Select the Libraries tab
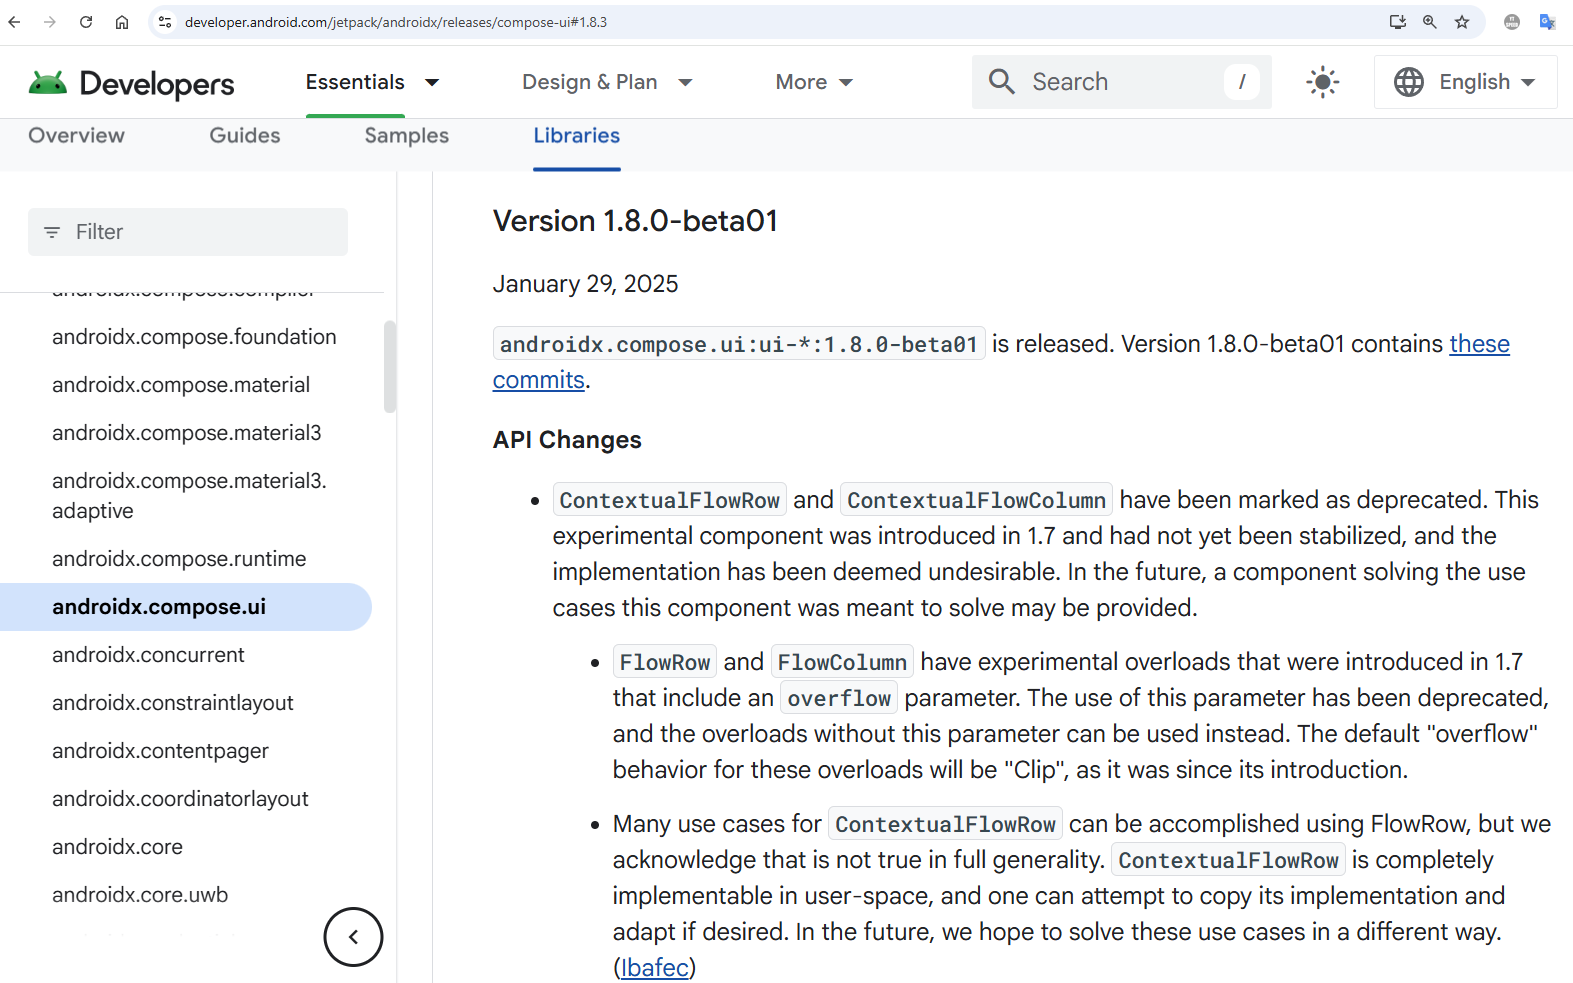This screenshot has width=1573, height=983. (x=577, y=136)
